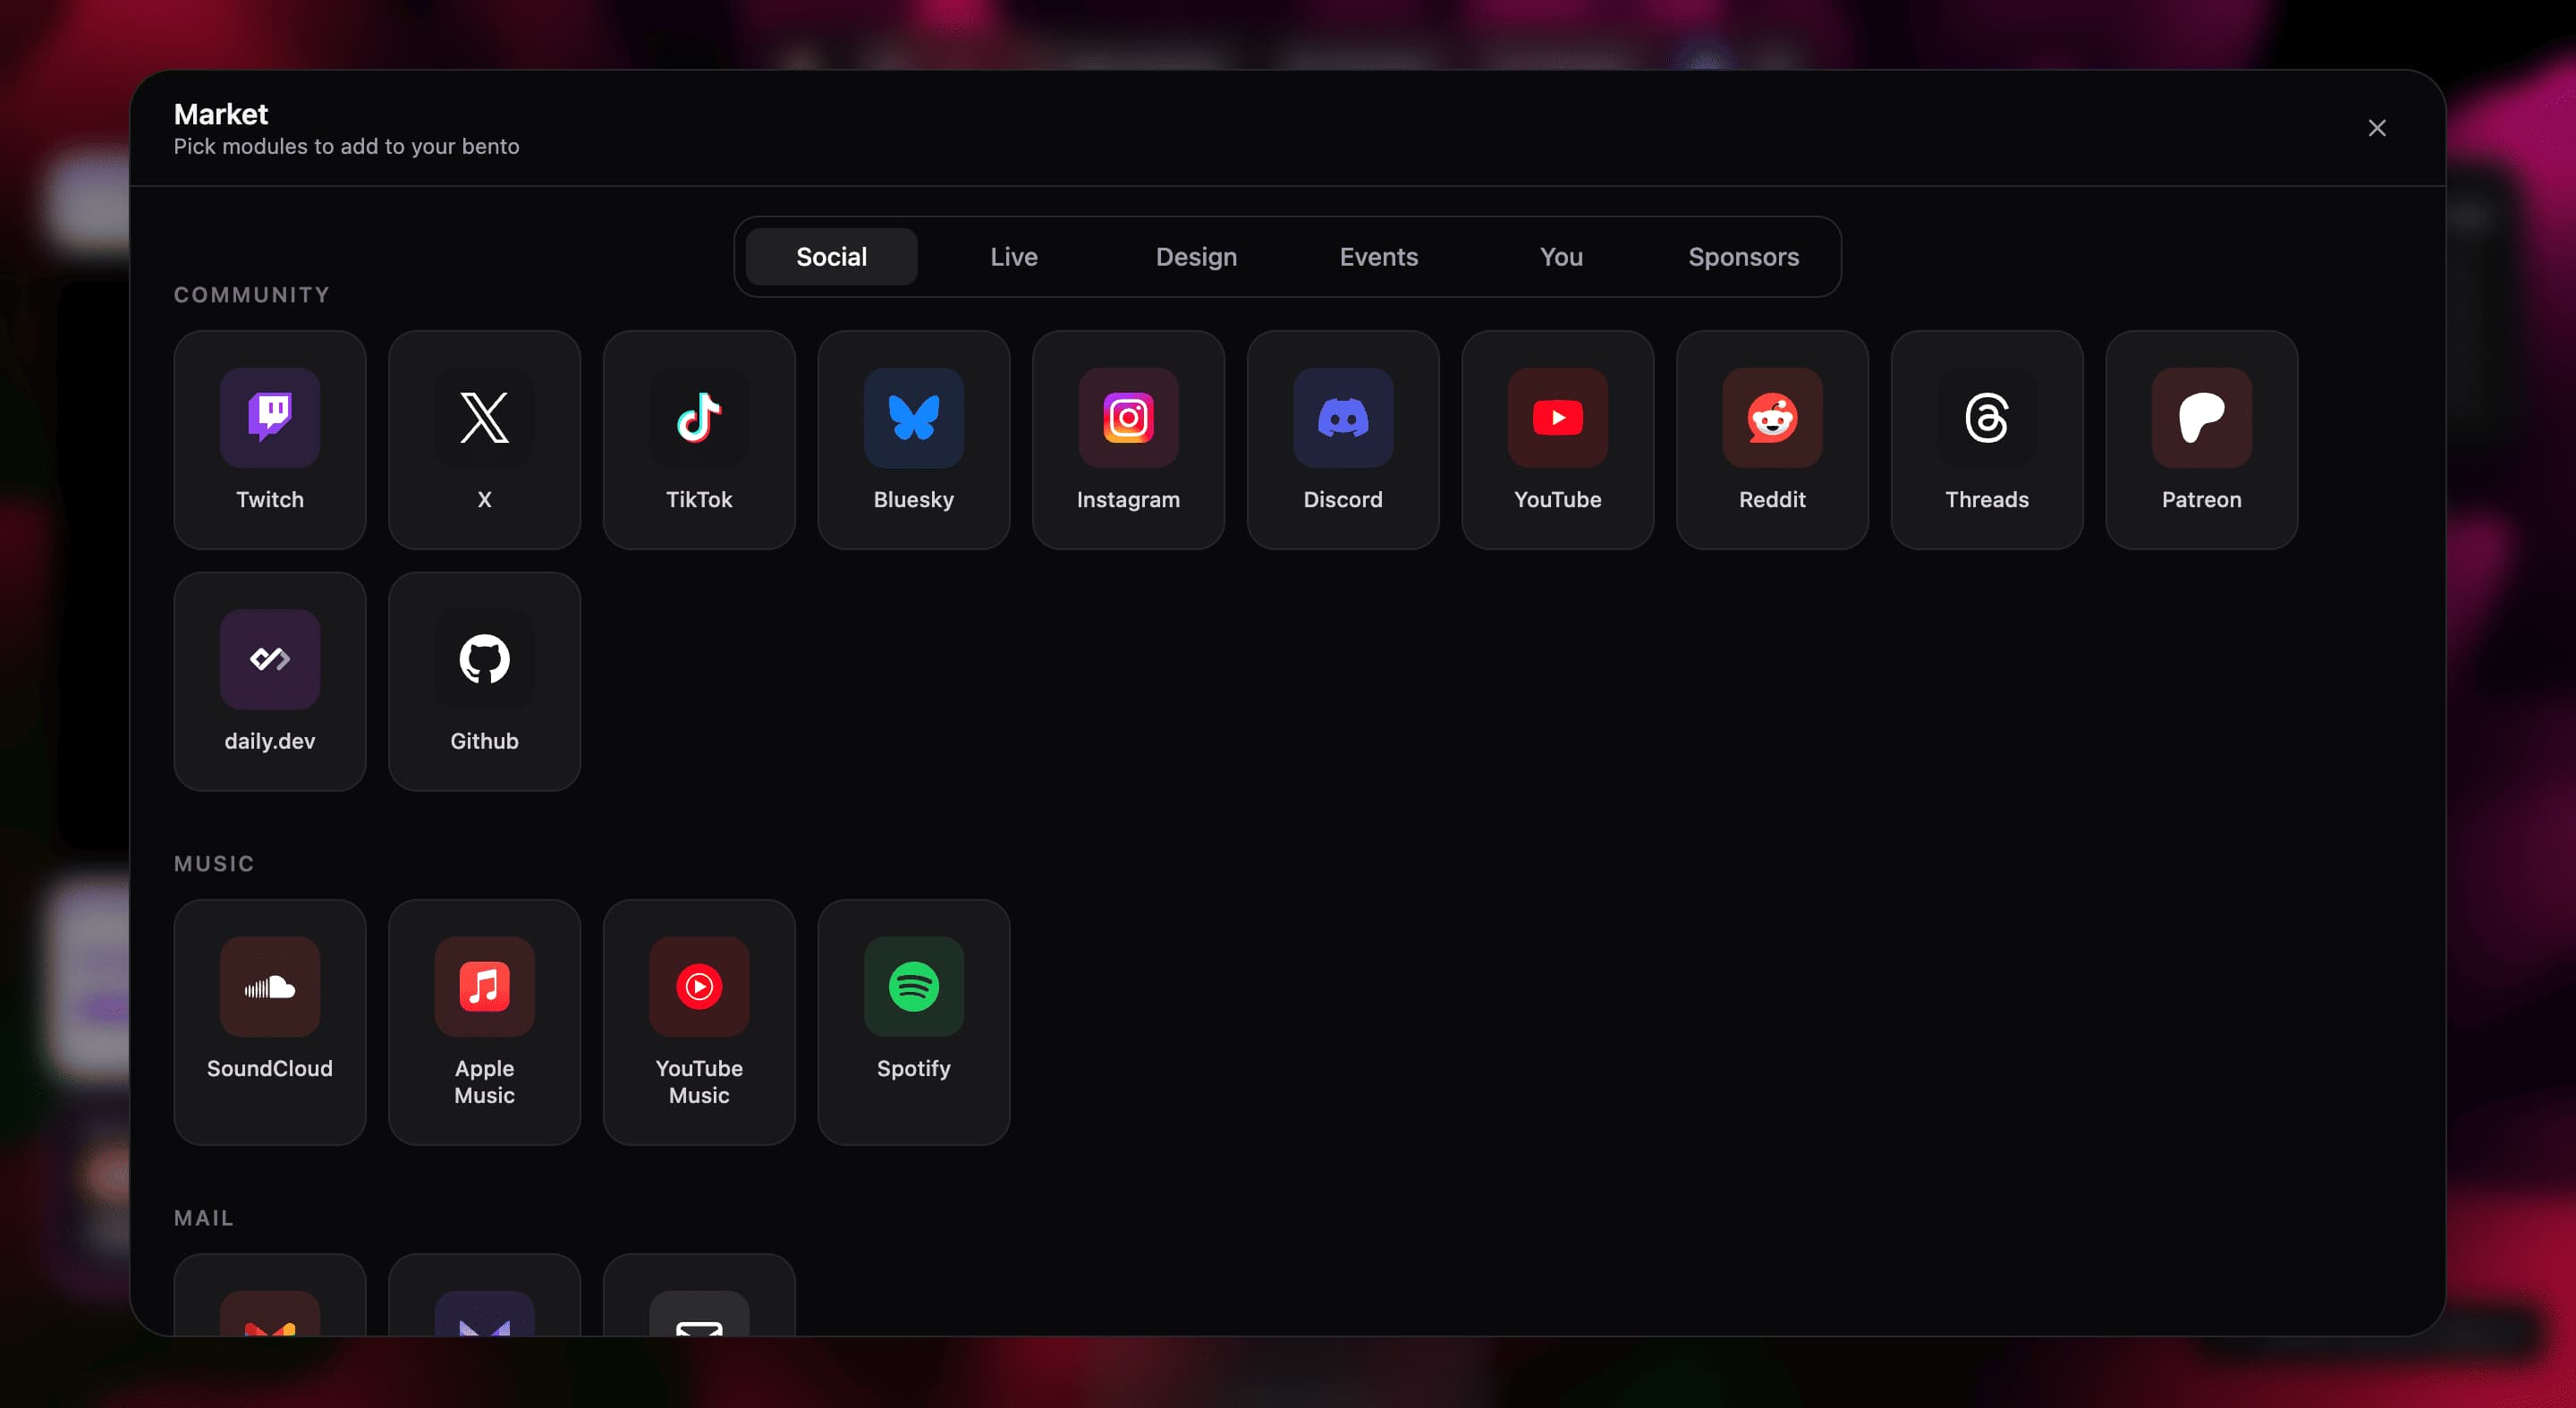Select the X social module
The image size is (2576, 1408).
(x=484, y=440)
